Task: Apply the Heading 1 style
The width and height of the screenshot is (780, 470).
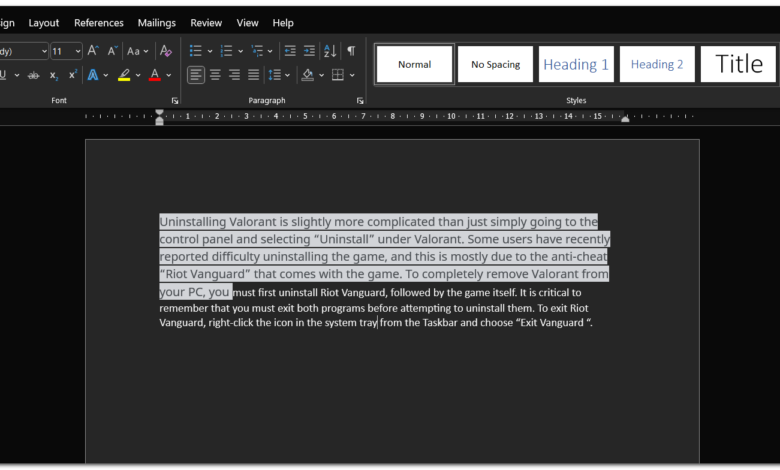Action: pyautogui.click(x=576, y=65)
